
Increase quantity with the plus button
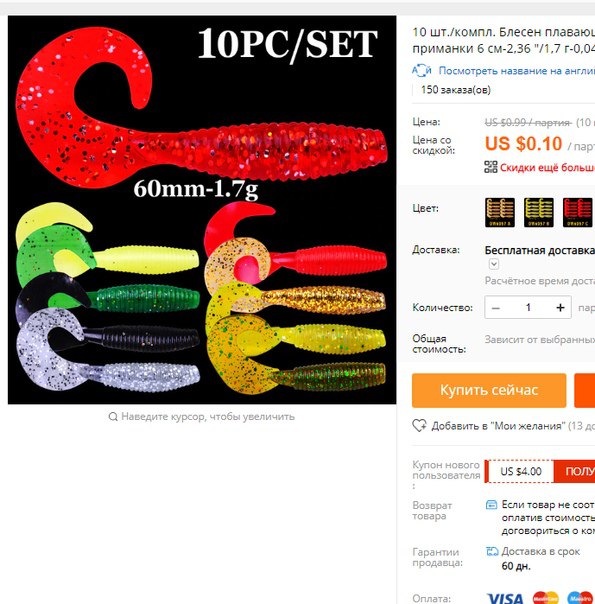560,307
